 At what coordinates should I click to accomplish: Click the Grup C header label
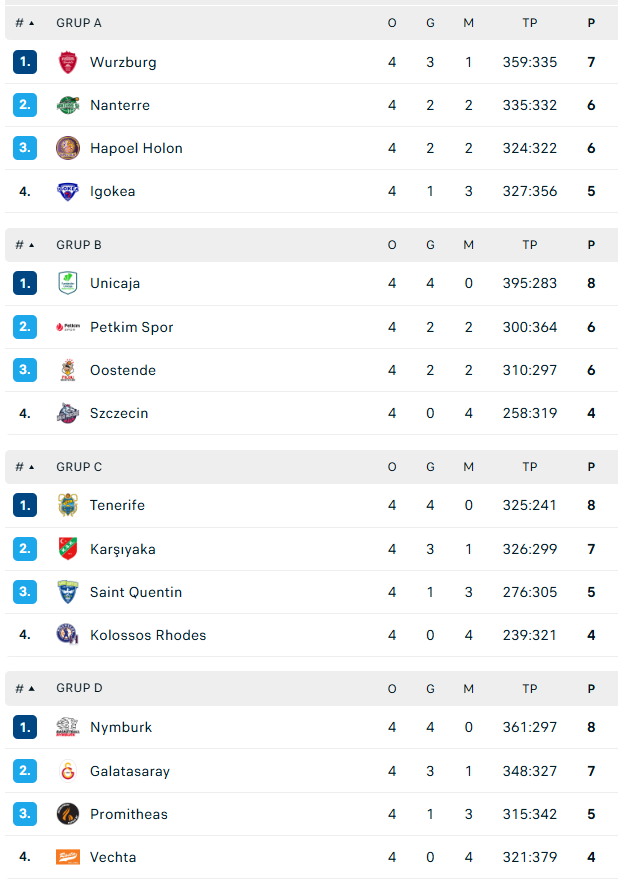pos(79,467)
